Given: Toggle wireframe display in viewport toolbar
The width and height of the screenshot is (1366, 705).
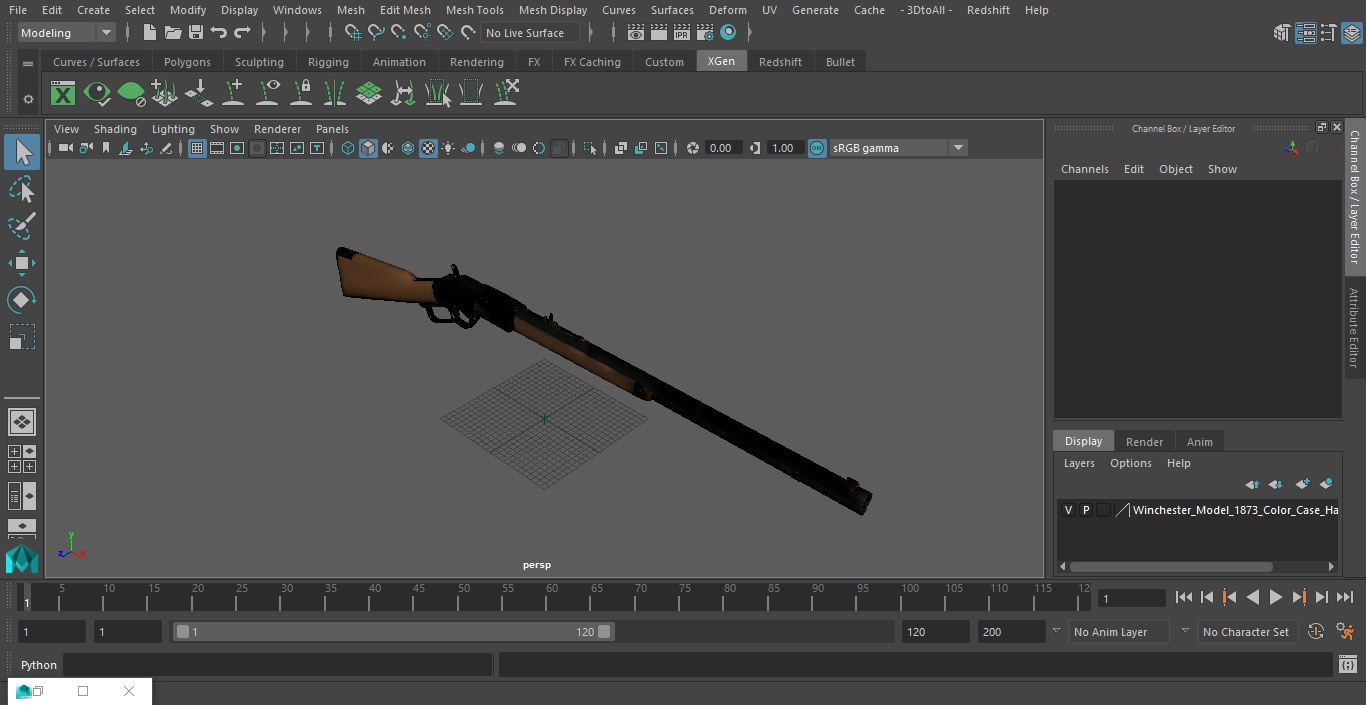Looking at the screenshot, I should (348, 148).
